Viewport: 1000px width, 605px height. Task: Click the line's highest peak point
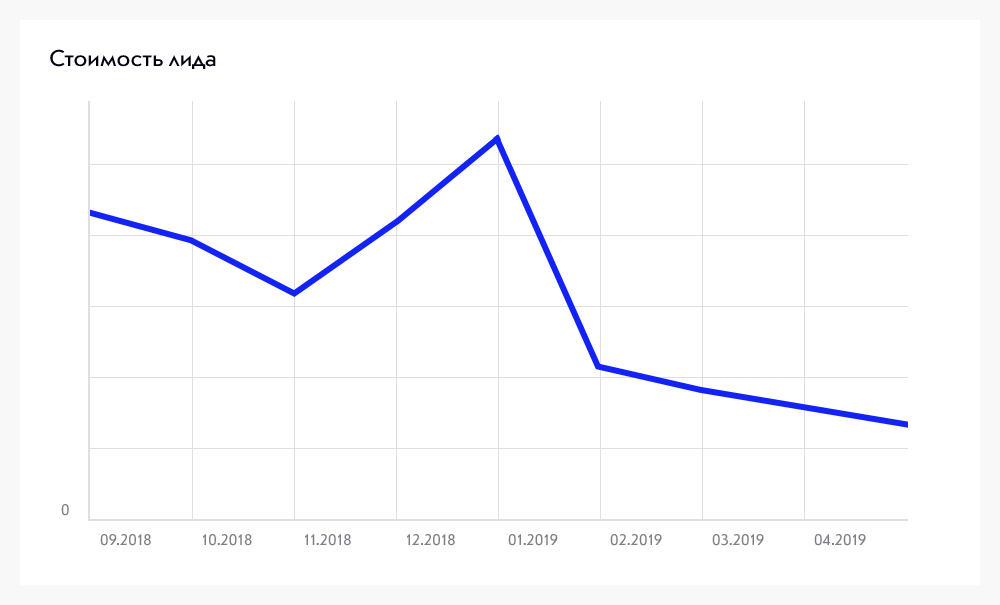coord(497,138)
